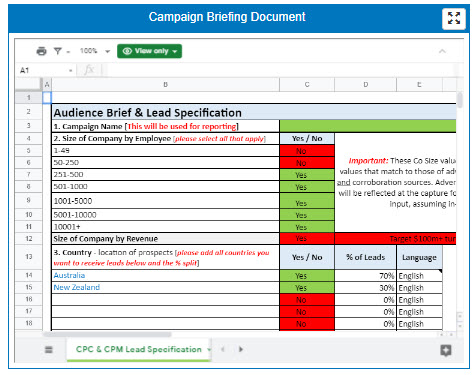
Task: Select the "5001-10000" company size cell
Action: [165, 215]
